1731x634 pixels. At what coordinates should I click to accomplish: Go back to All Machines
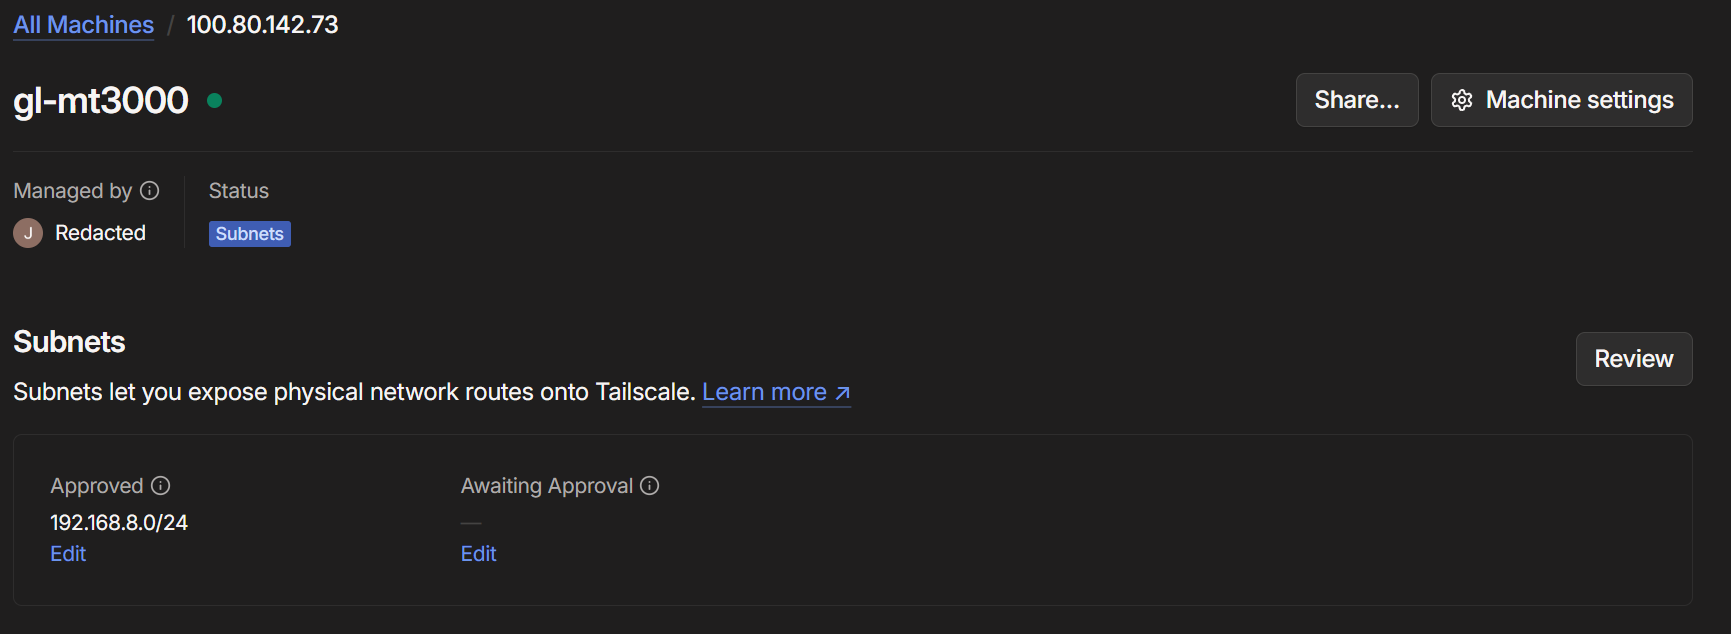[x=83, y=25]
